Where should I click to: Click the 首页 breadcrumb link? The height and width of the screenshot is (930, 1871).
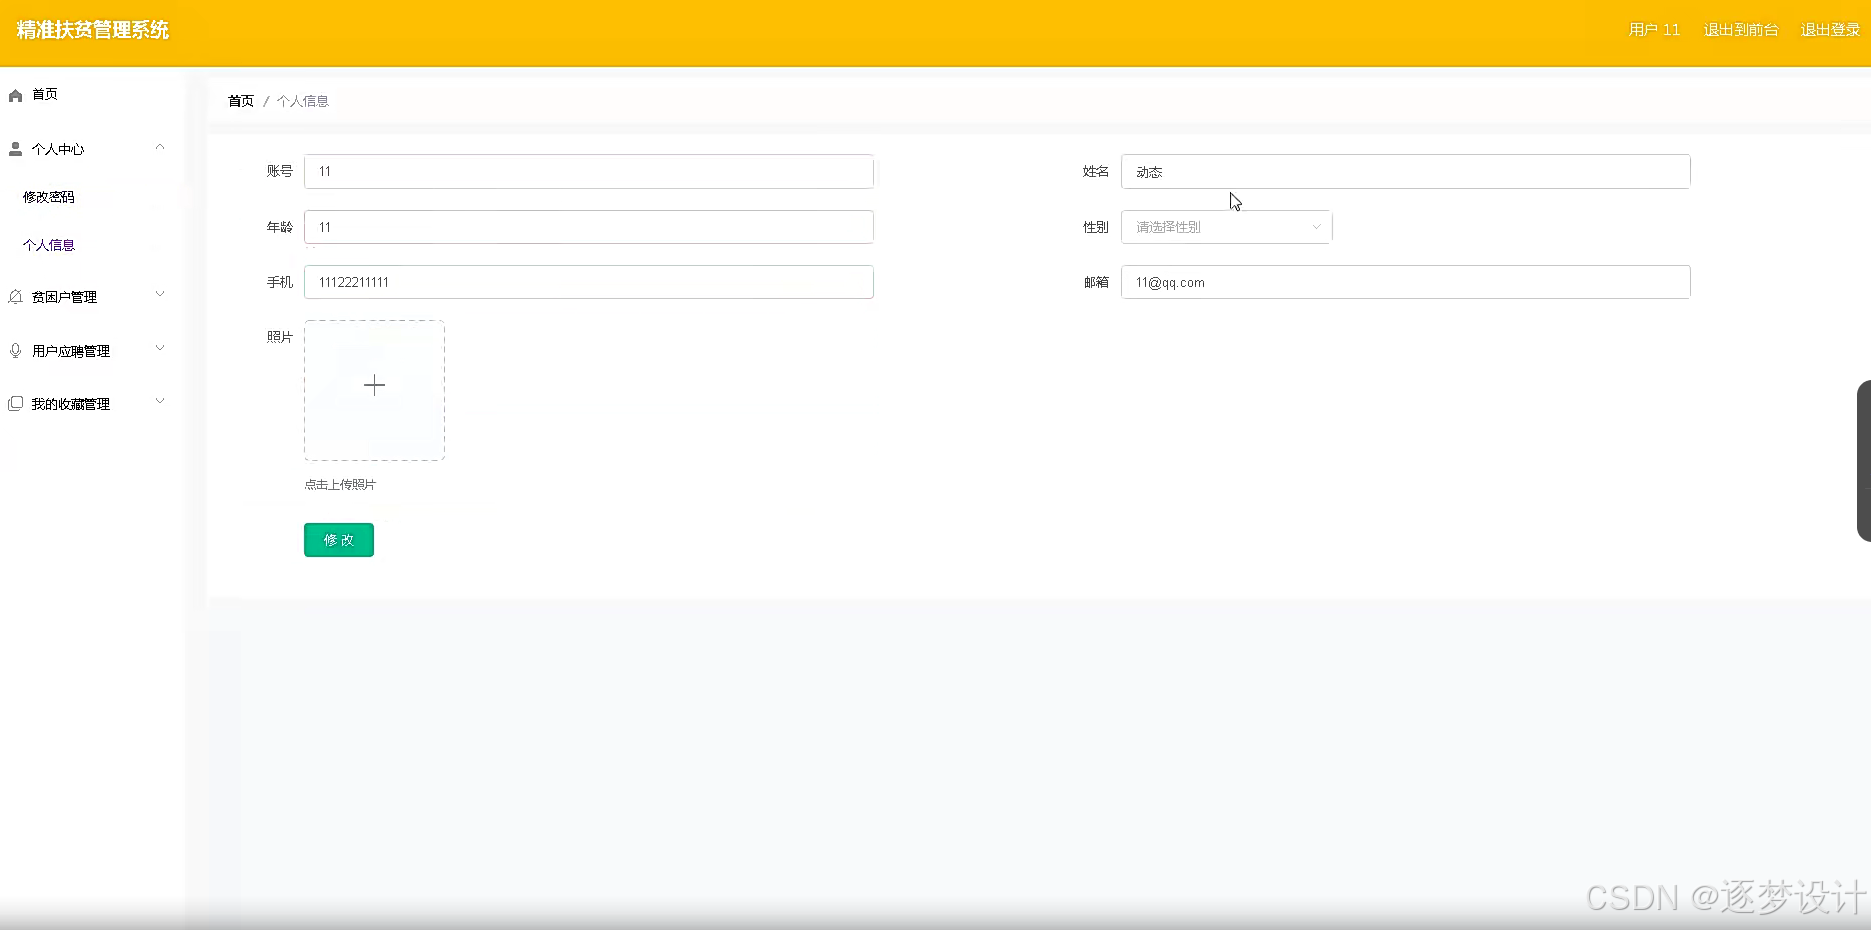click(241, 101)
